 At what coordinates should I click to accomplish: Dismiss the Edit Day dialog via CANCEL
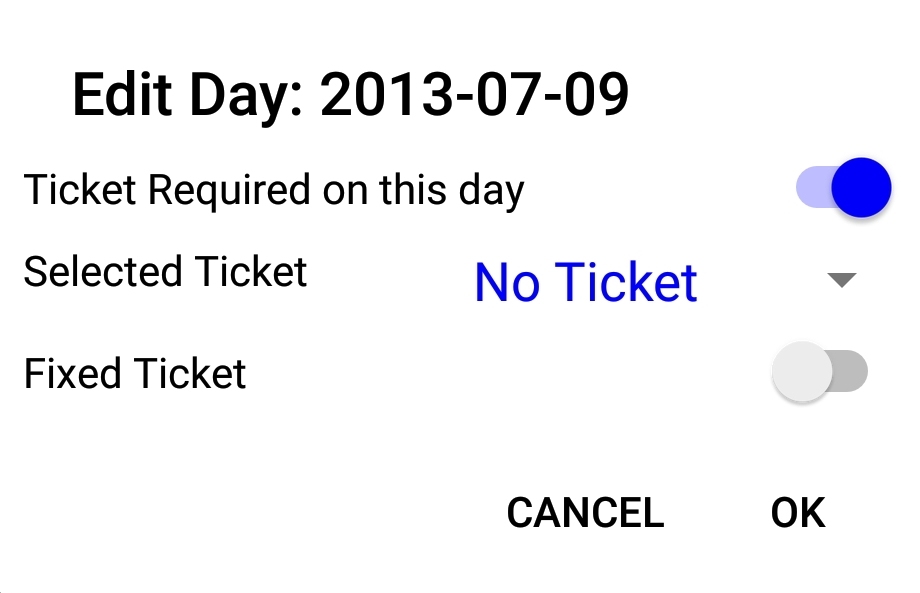(x=585, y=513)
